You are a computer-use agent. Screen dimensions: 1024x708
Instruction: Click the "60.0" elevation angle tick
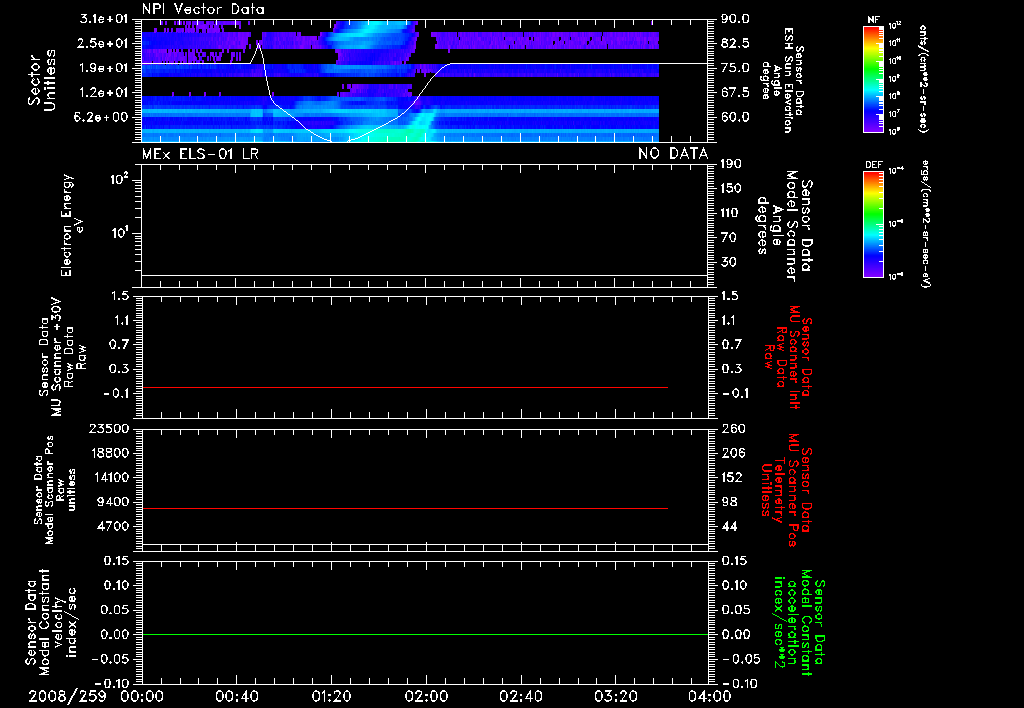(735, 117)
